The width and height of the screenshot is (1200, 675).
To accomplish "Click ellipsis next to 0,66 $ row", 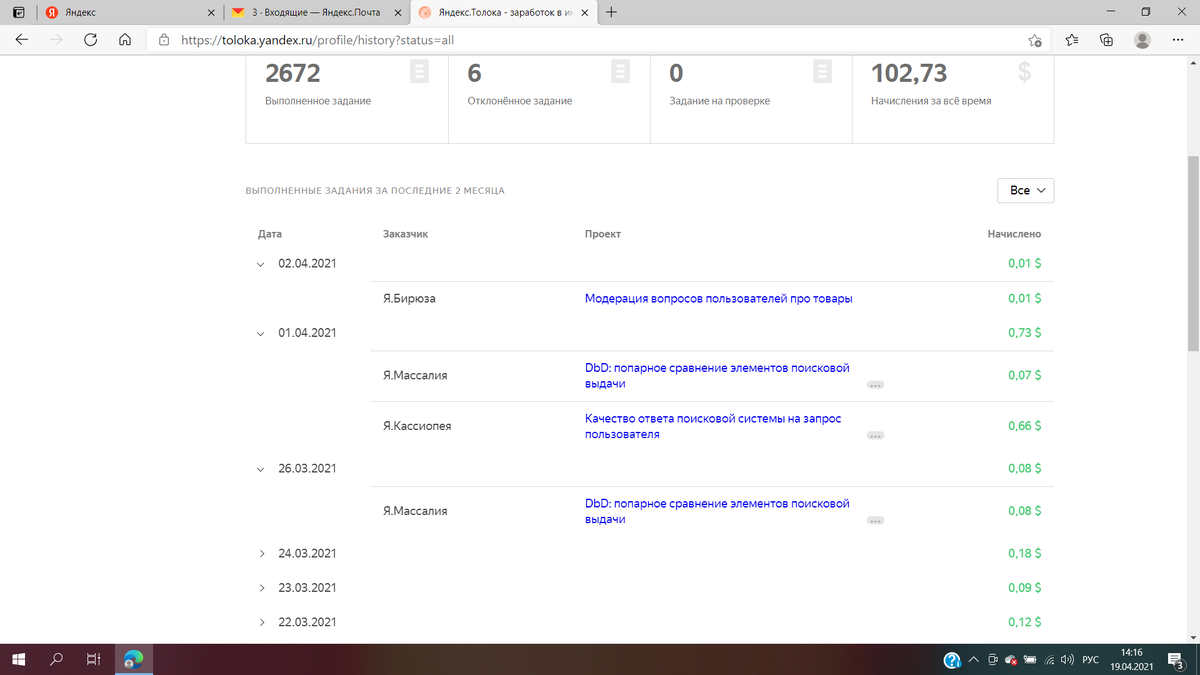I will point(876,436).
